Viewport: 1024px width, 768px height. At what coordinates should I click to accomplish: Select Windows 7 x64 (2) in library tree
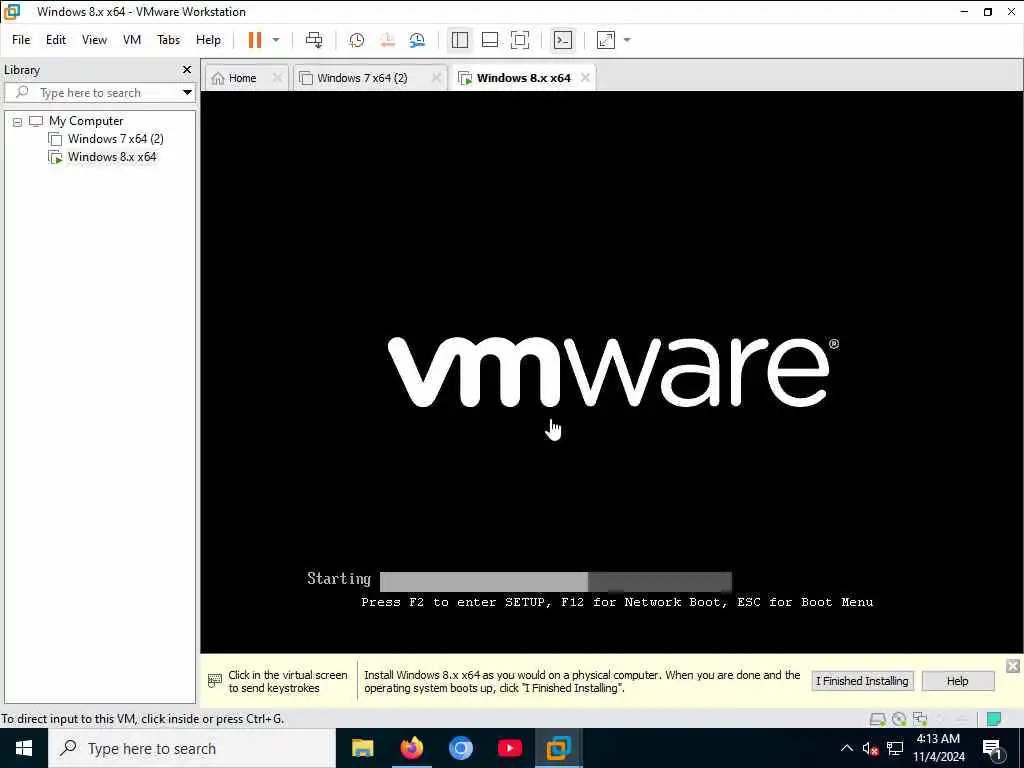click(115, 138)
